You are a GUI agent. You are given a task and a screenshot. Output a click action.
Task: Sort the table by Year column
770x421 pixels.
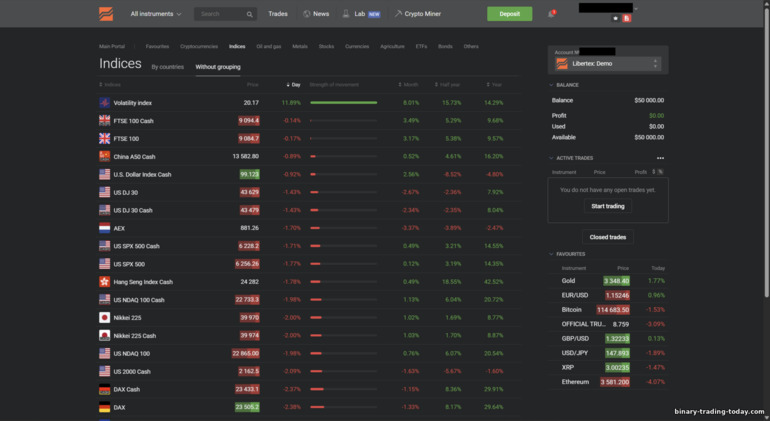tap(495, 84)
